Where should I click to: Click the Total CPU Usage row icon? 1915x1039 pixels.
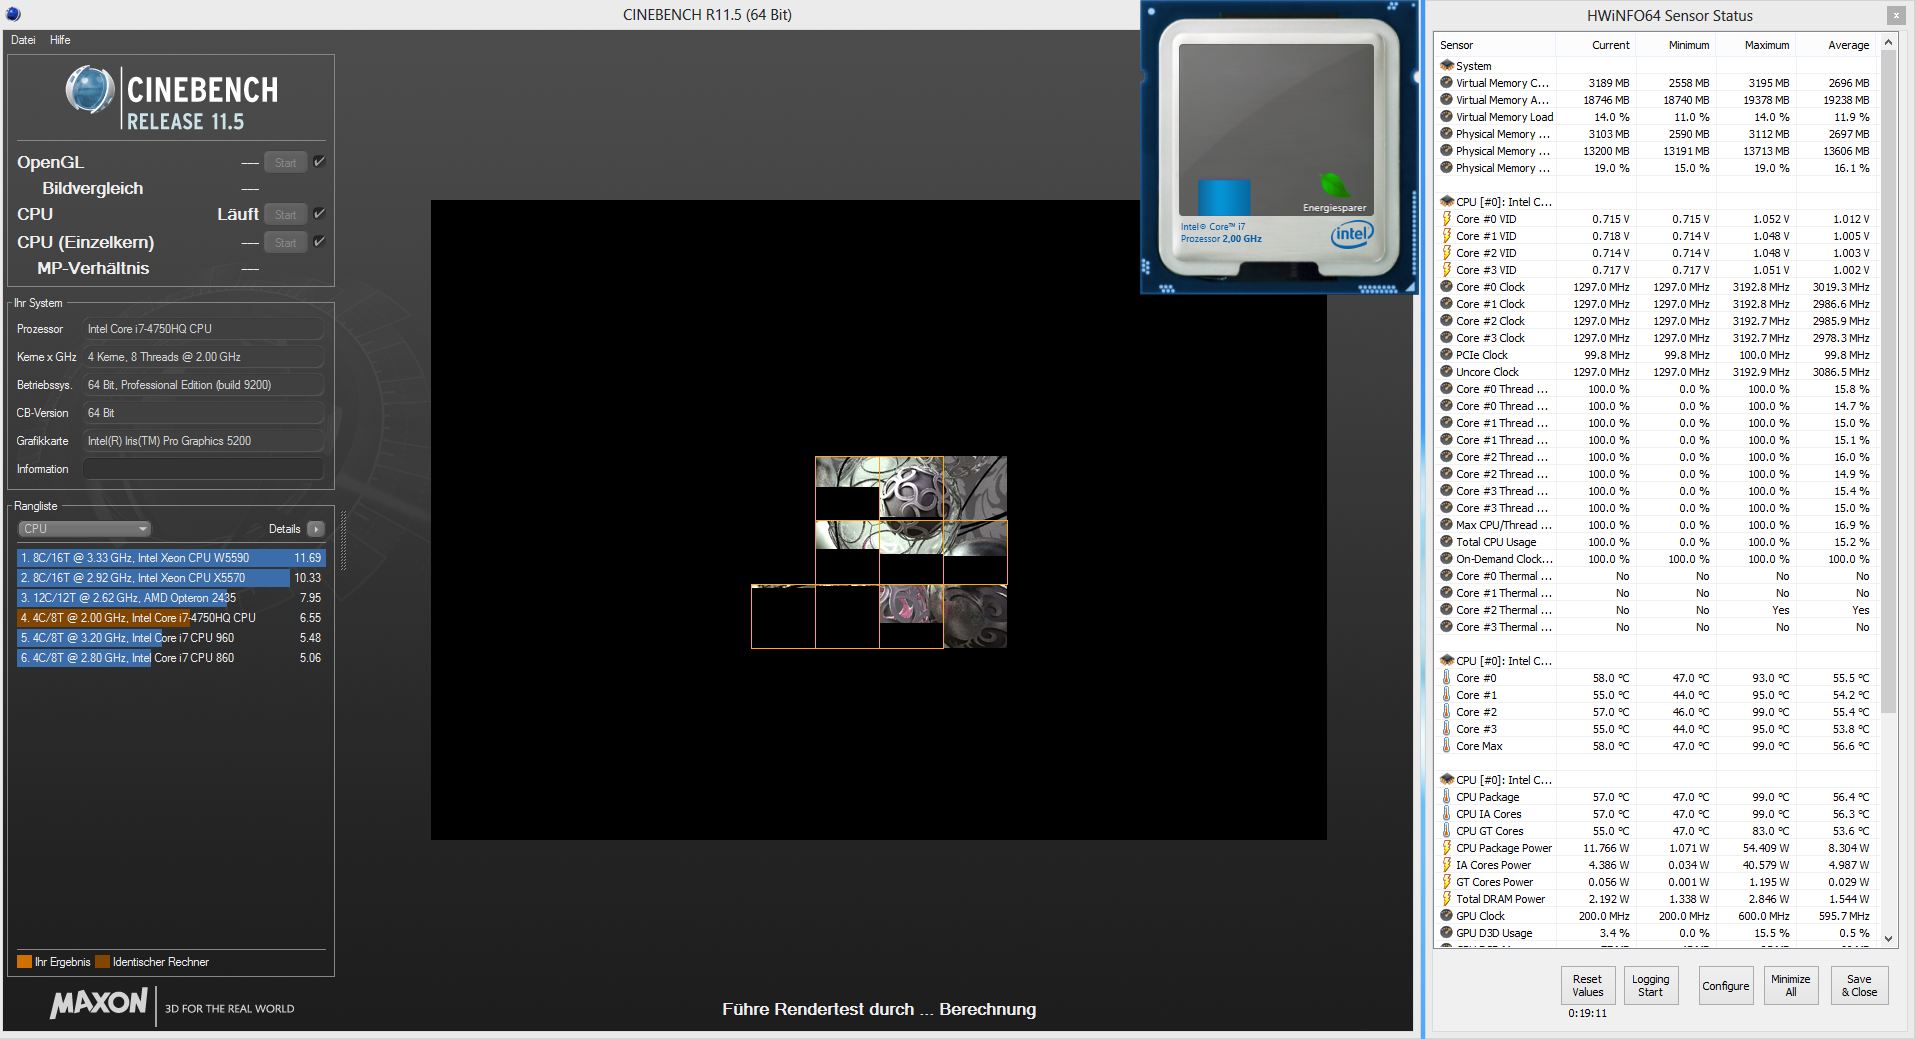tap(1446, 542)
